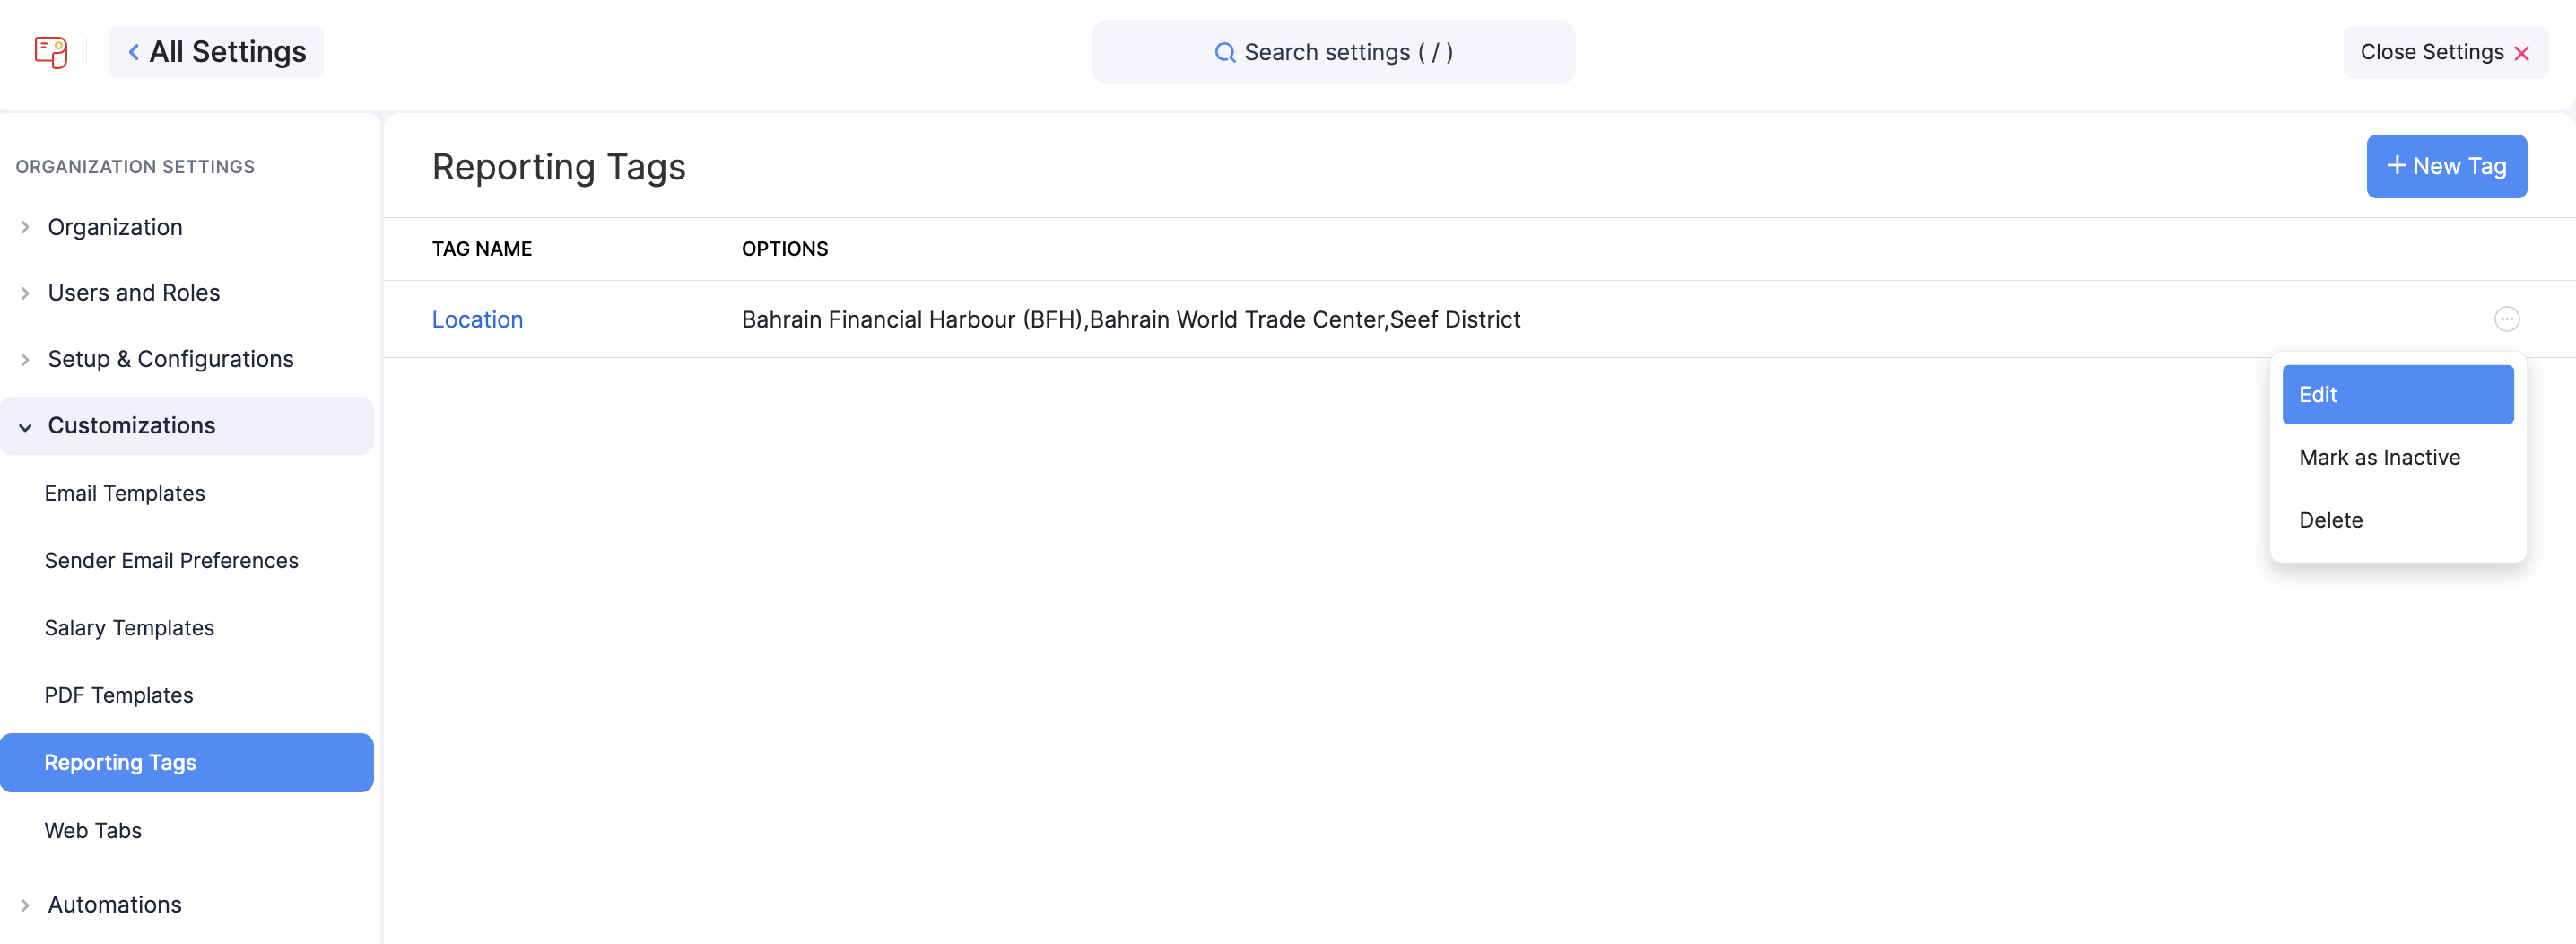Image resolution: width=2576 pixels, height=944 pixels.
Task: Click the three-dot more options icon for Location
Action: (2506, 319)
